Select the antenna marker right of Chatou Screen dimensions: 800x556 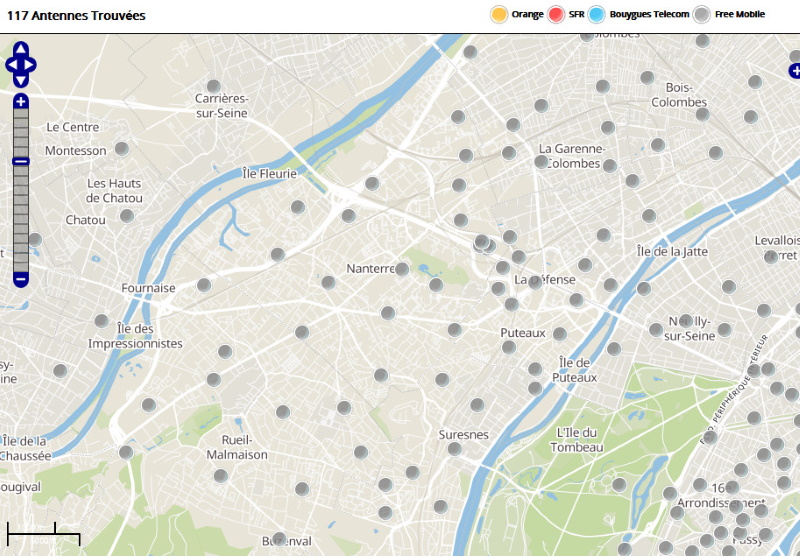click(x=127, y=216)
